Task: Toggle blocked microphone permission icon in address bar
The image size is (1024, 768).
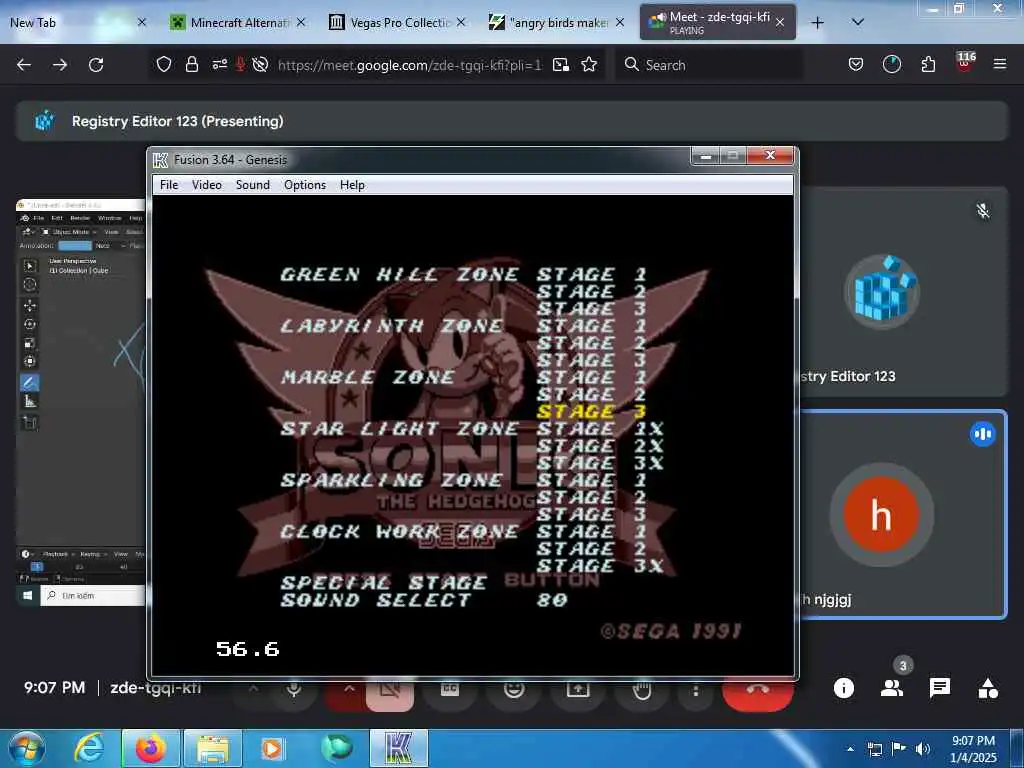Action: tap(240, 65)
